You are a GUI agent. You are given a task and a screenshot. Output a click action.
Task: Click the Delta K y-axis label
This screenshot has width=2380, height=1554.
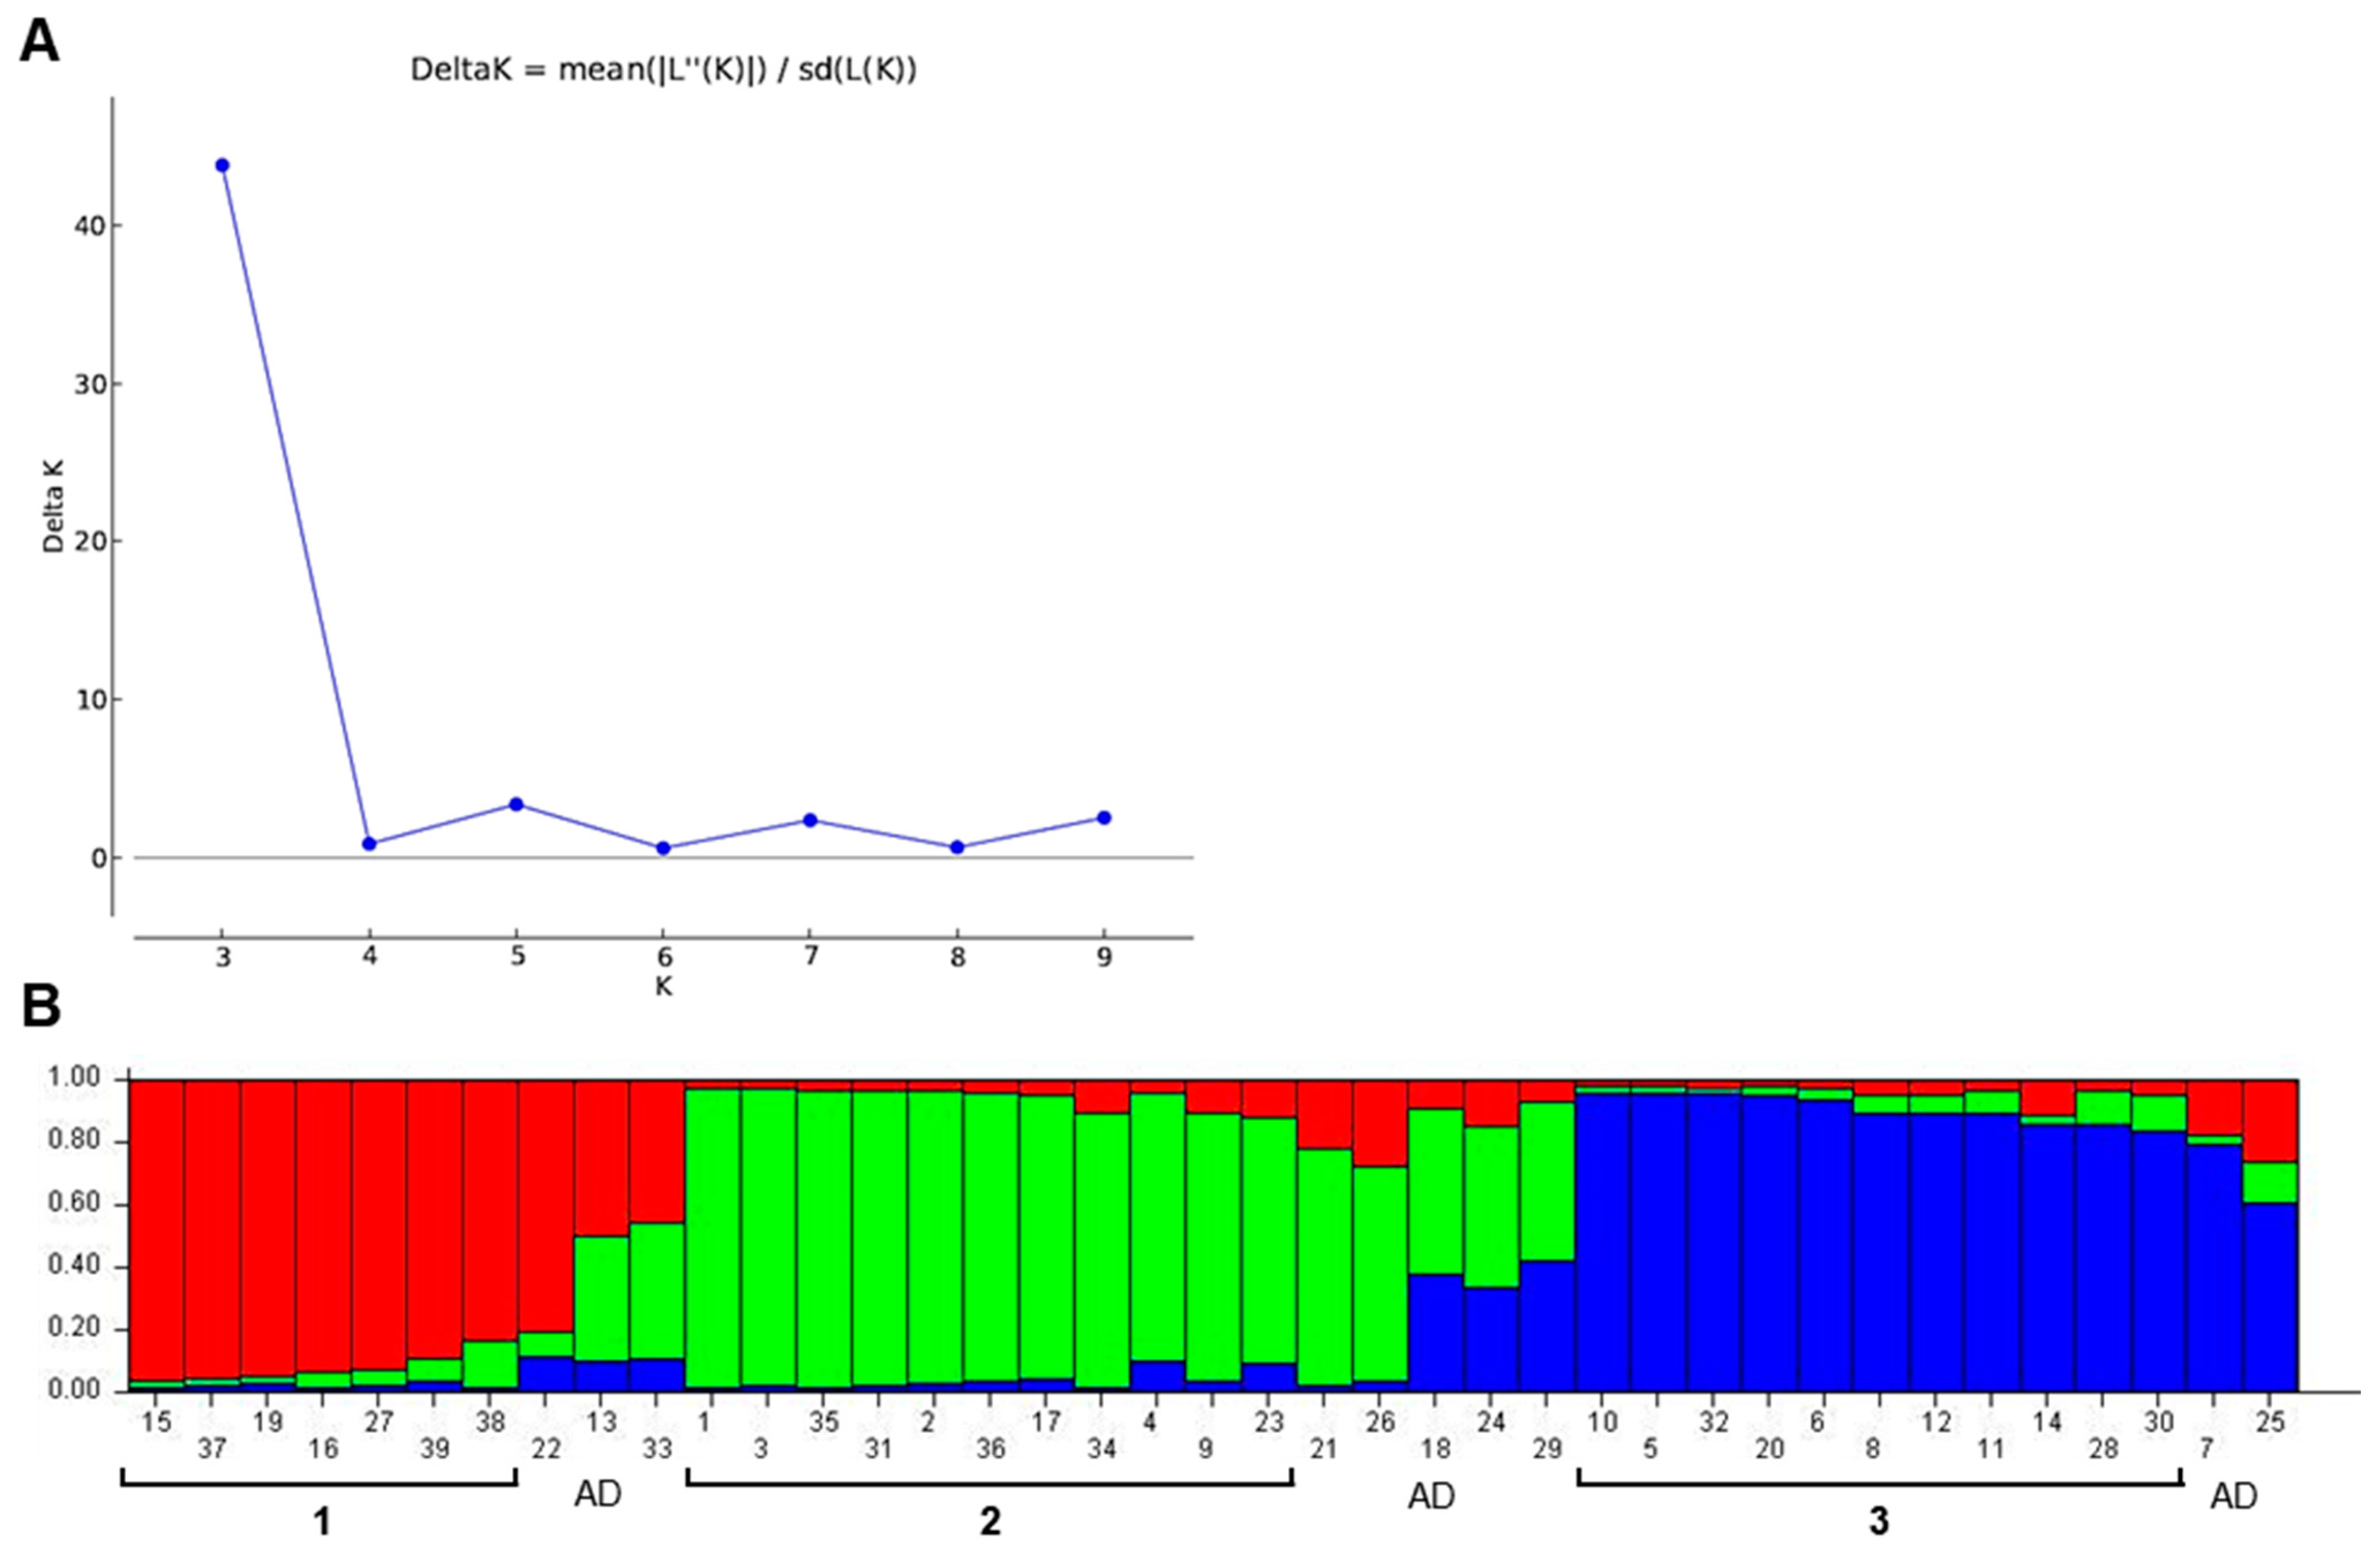(x=53, y=506)
